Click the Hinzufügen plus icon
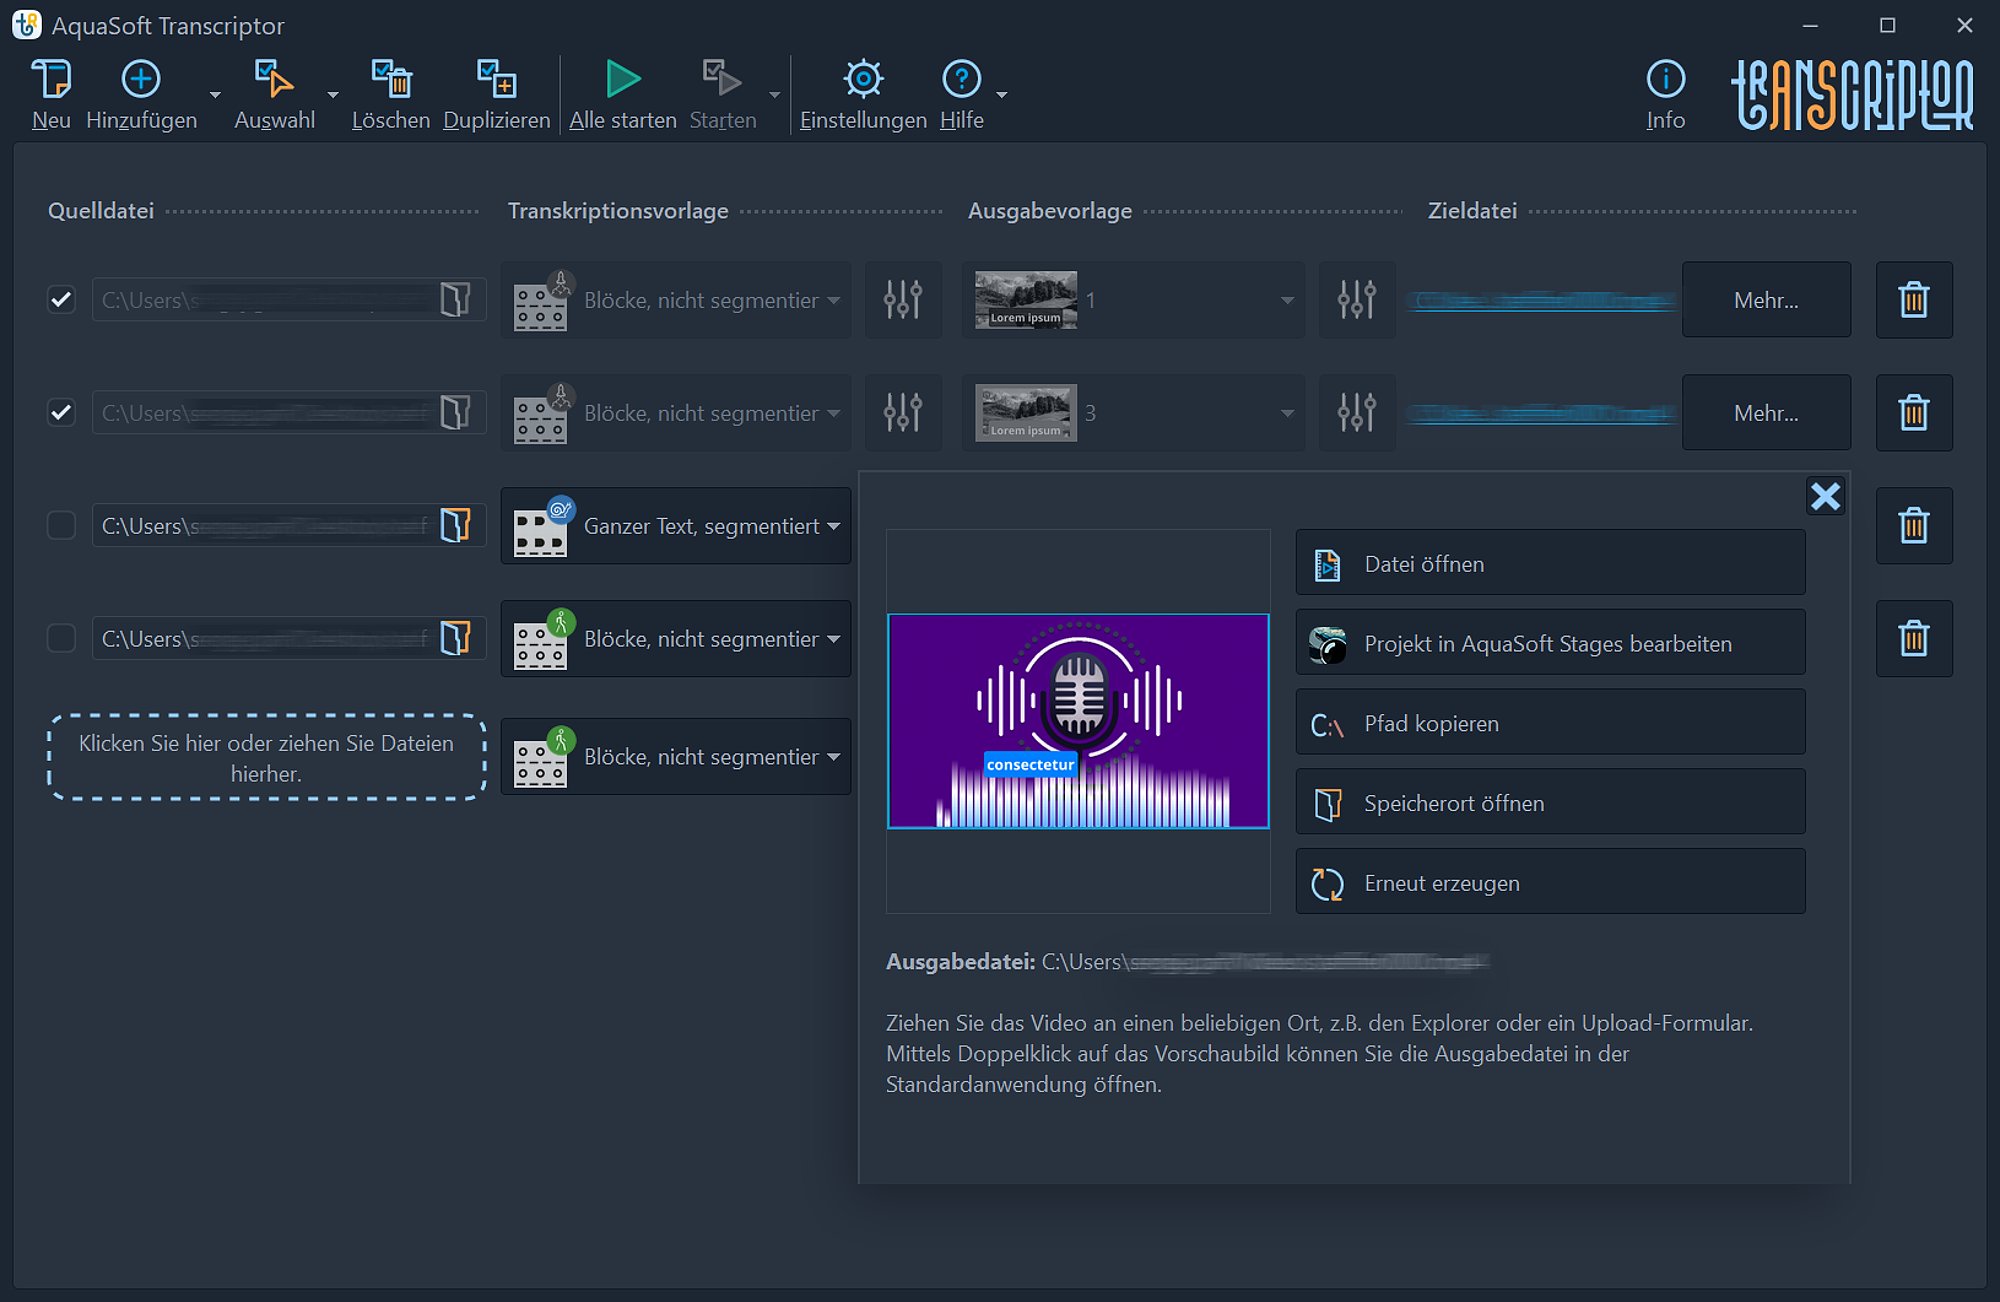The height and width of the screenshot is (1302, 2000). click(141, 79)
